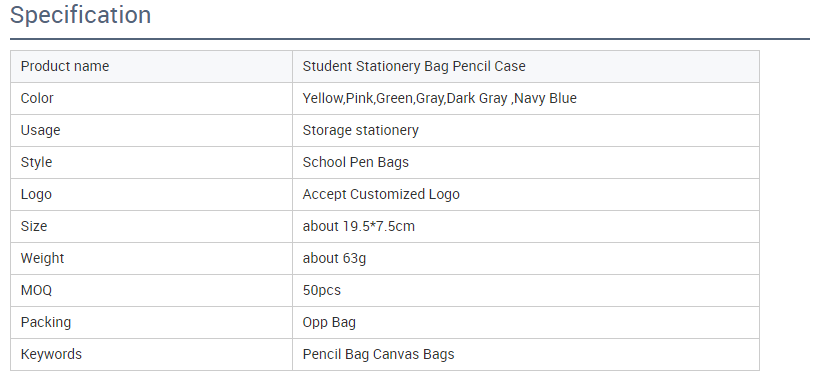Select the Product name label cell

click(x=151, y=66)
